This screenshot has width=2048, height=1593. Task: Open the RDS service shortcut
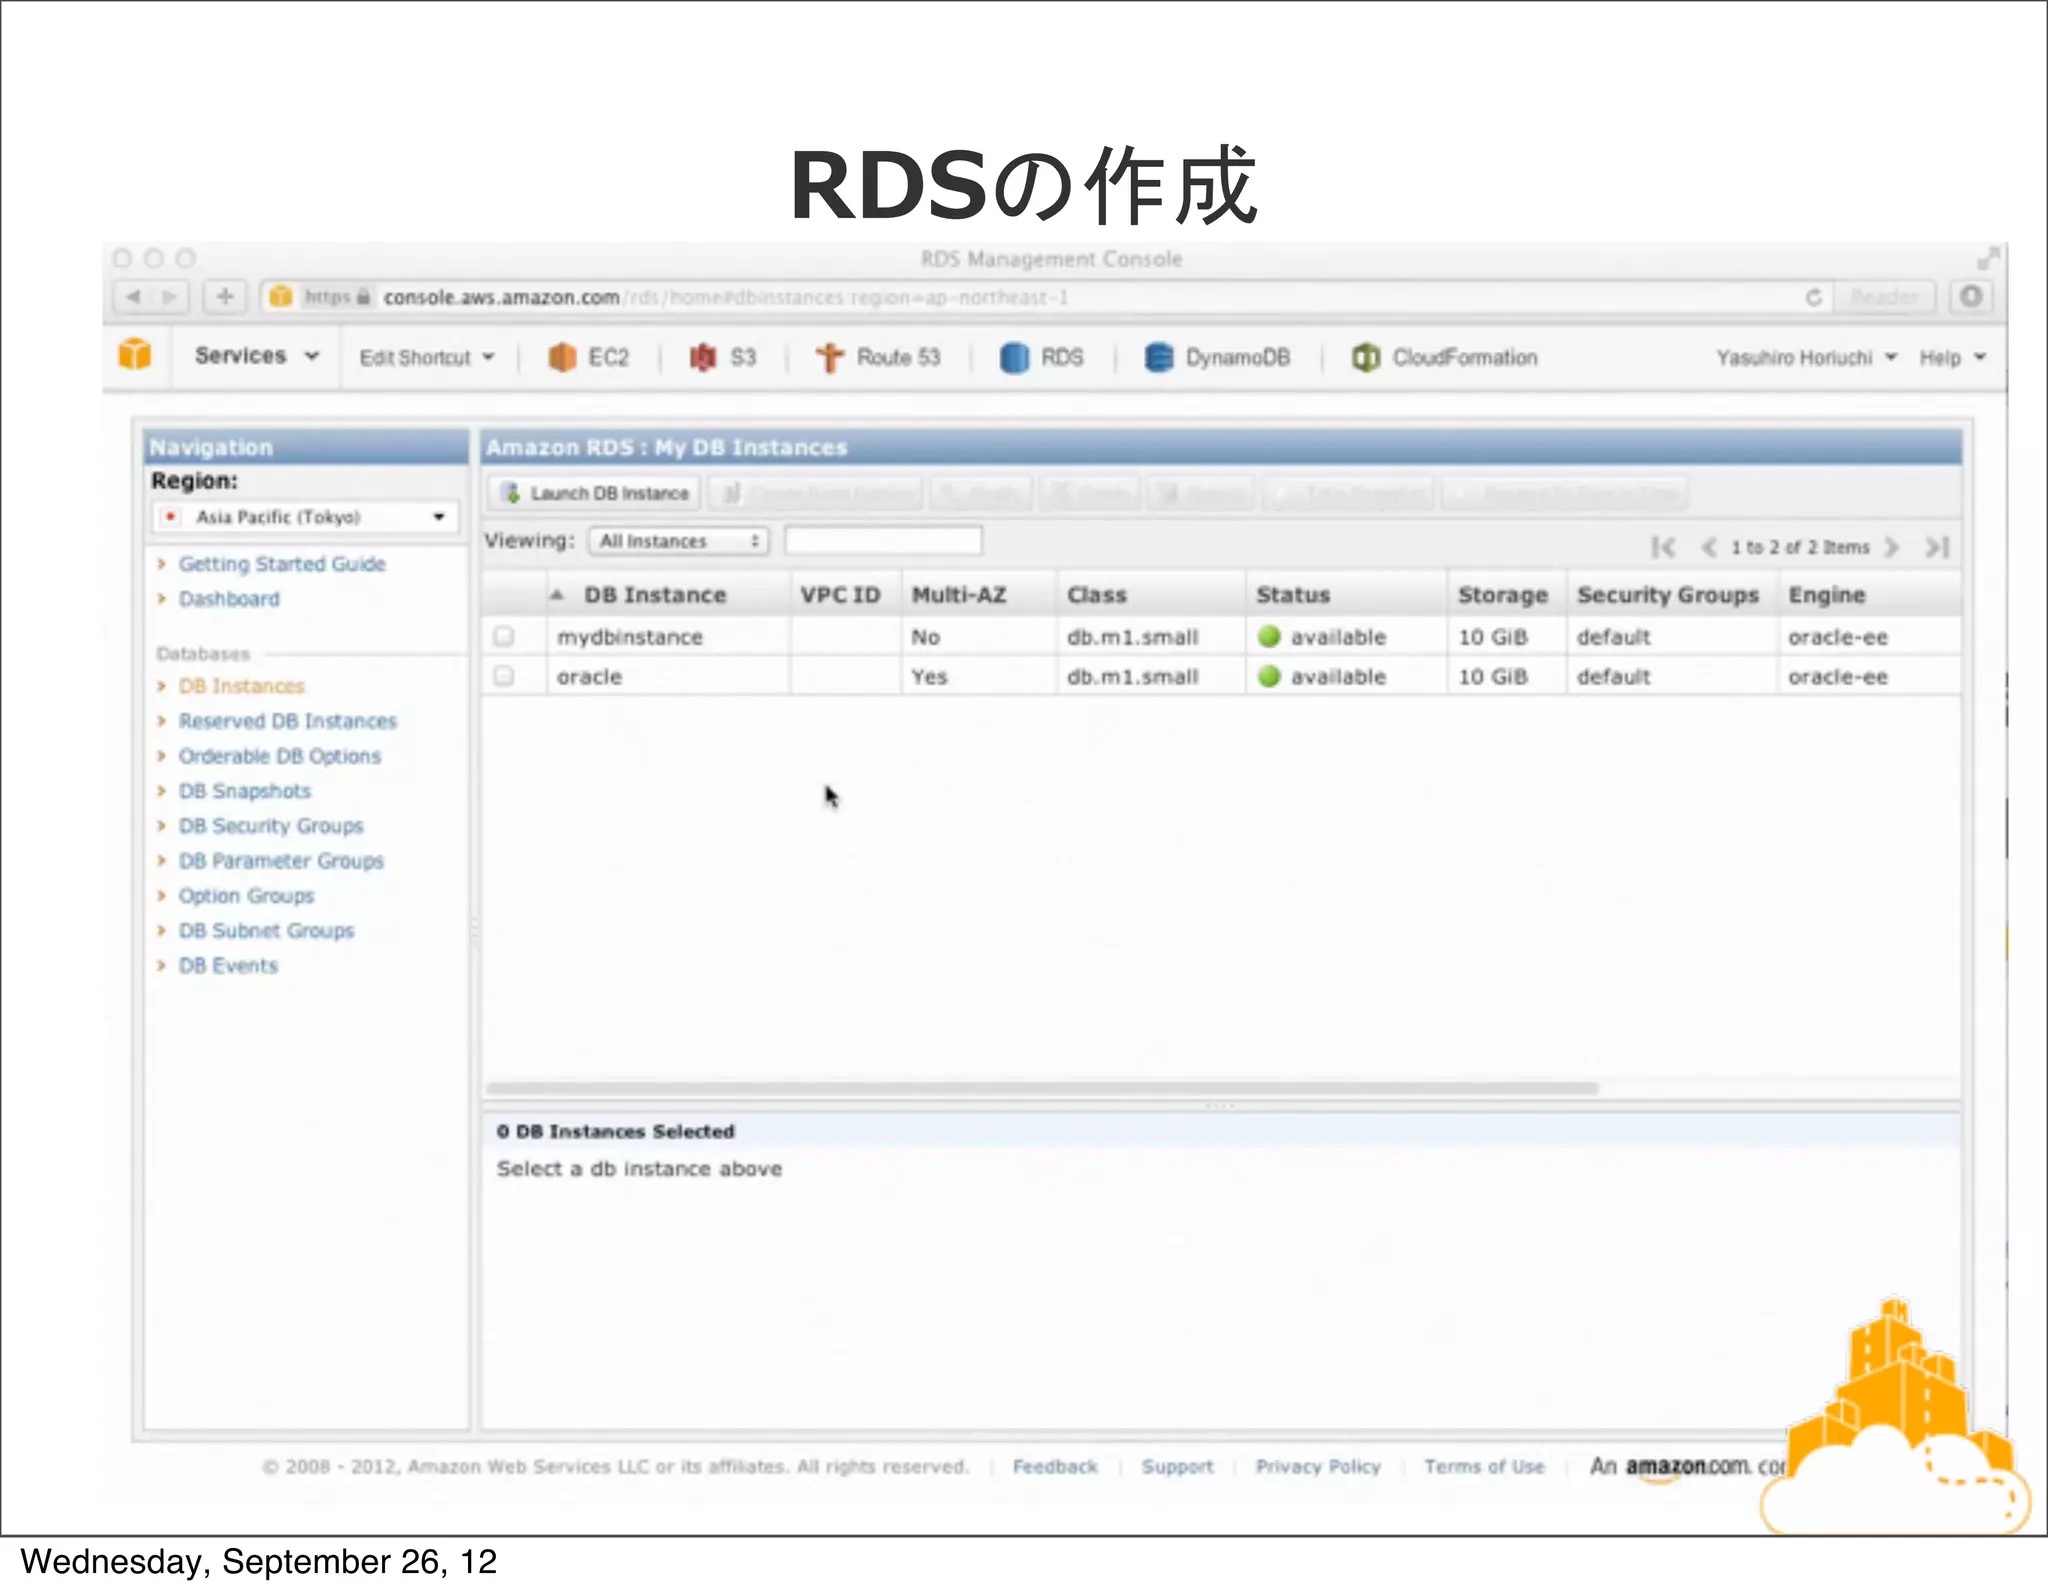click(x=1042, y=357)
